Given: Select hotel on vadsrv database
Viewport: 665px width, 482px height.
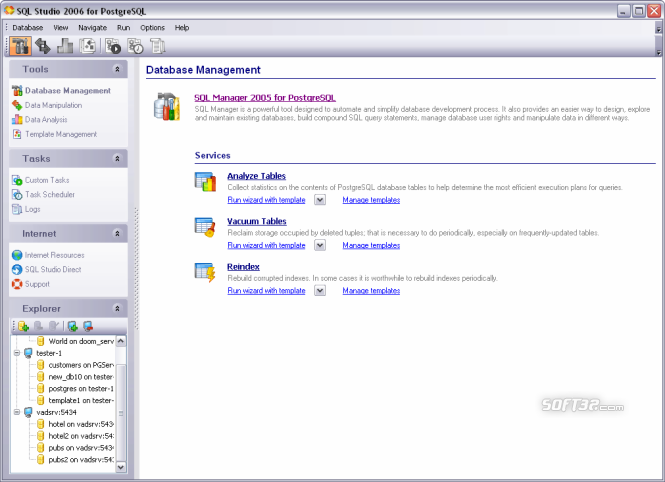Looking at the screenshot, I should (75, 424).
